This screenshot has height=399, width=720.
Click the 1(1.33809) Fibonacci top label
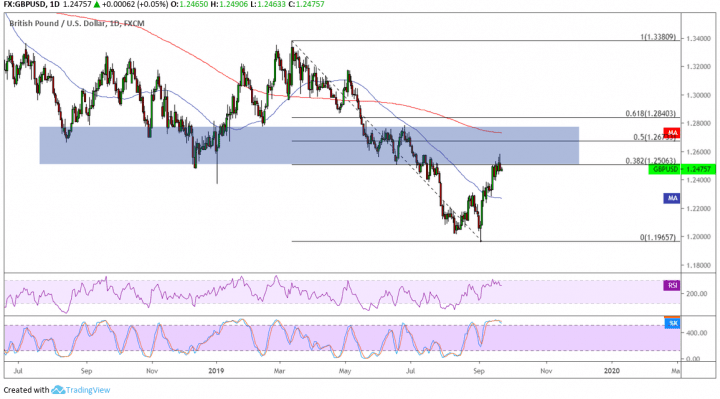658,37
